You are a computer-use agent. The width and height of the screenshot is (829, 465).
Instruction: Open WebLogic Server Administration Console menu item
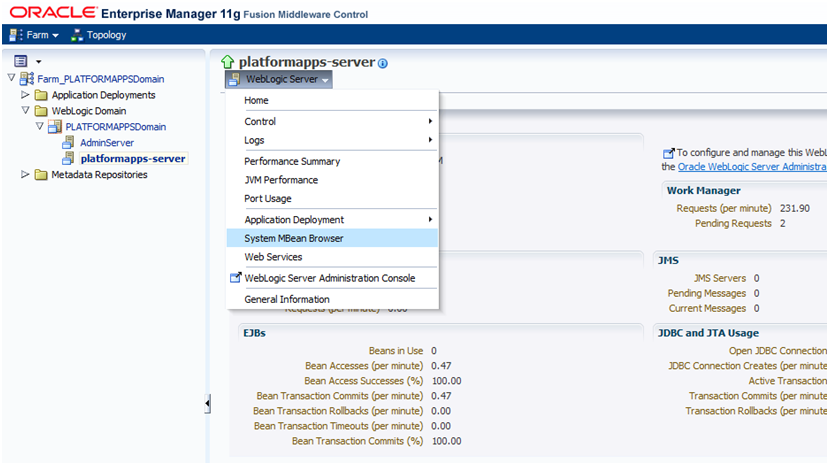point(332,278)
